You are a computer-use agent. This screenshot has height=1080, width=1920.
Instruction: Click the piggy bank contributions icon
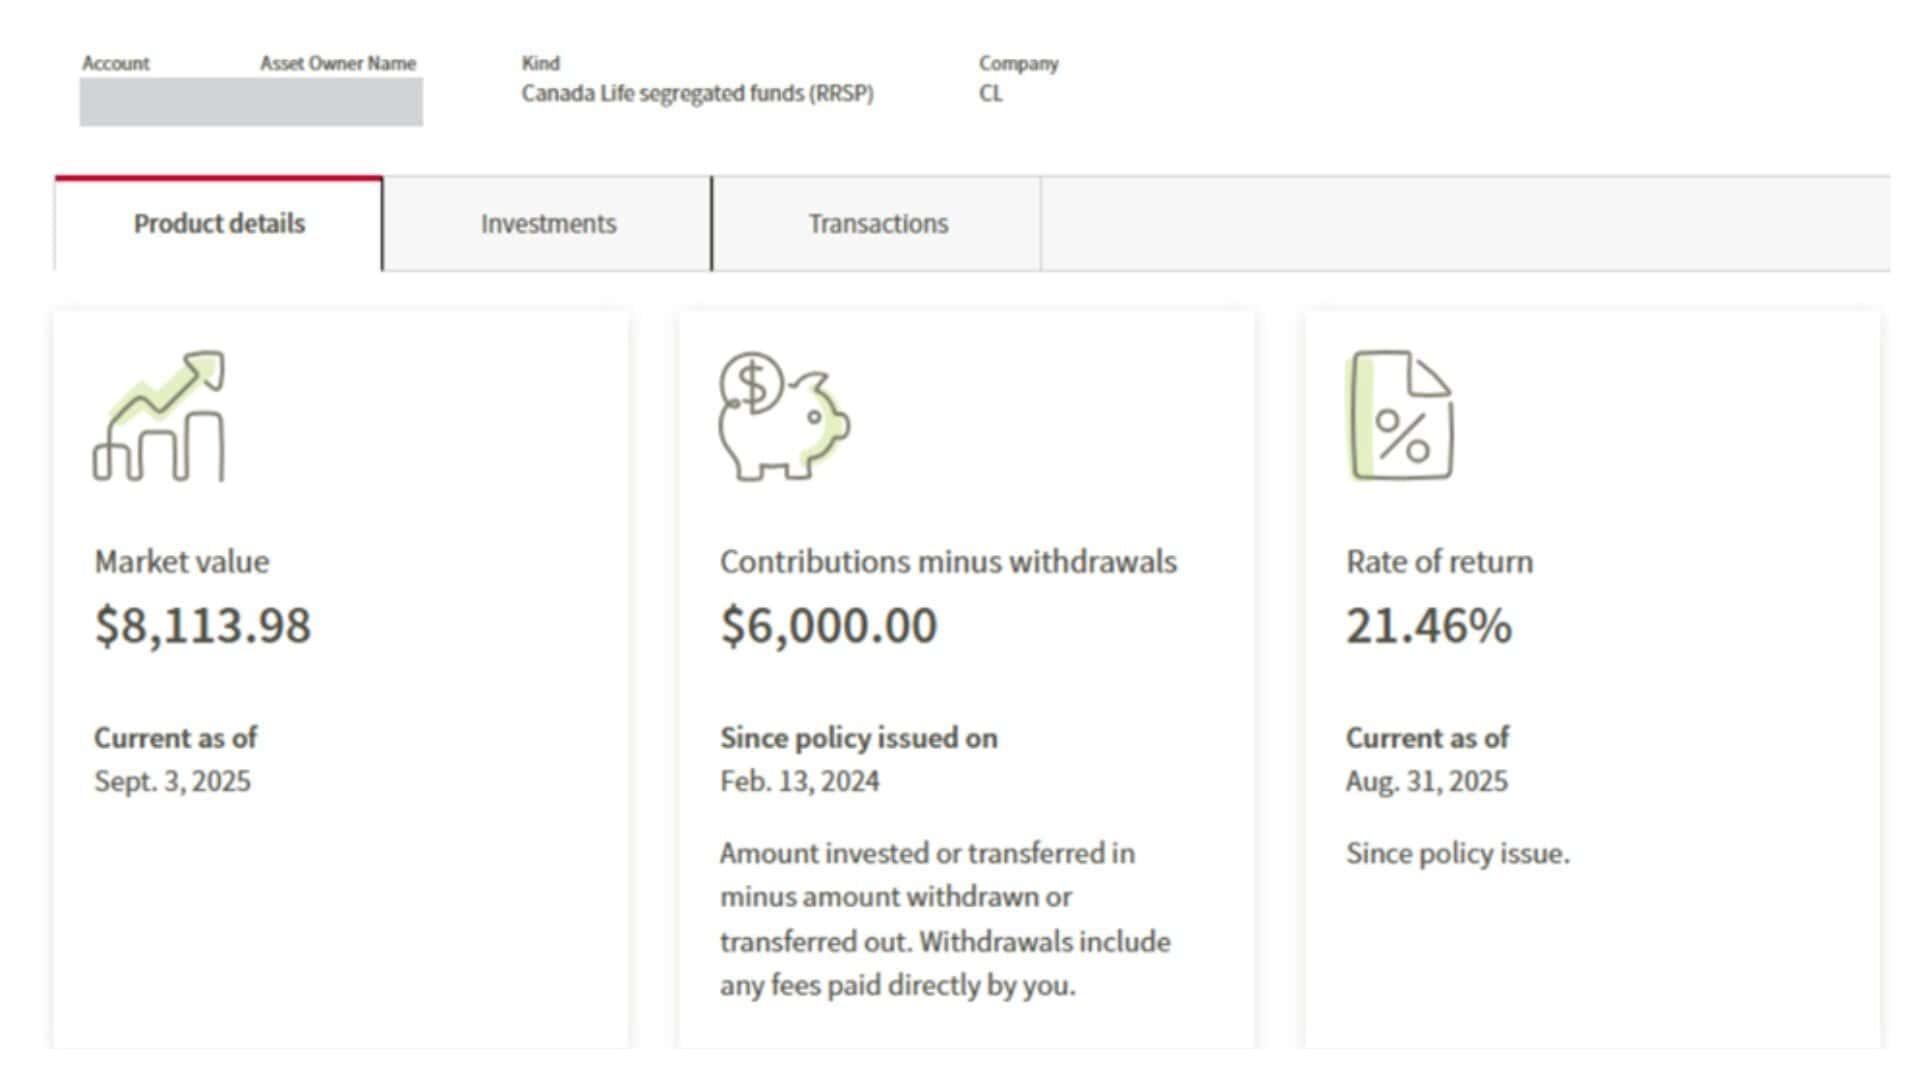(x=783, y=416)
